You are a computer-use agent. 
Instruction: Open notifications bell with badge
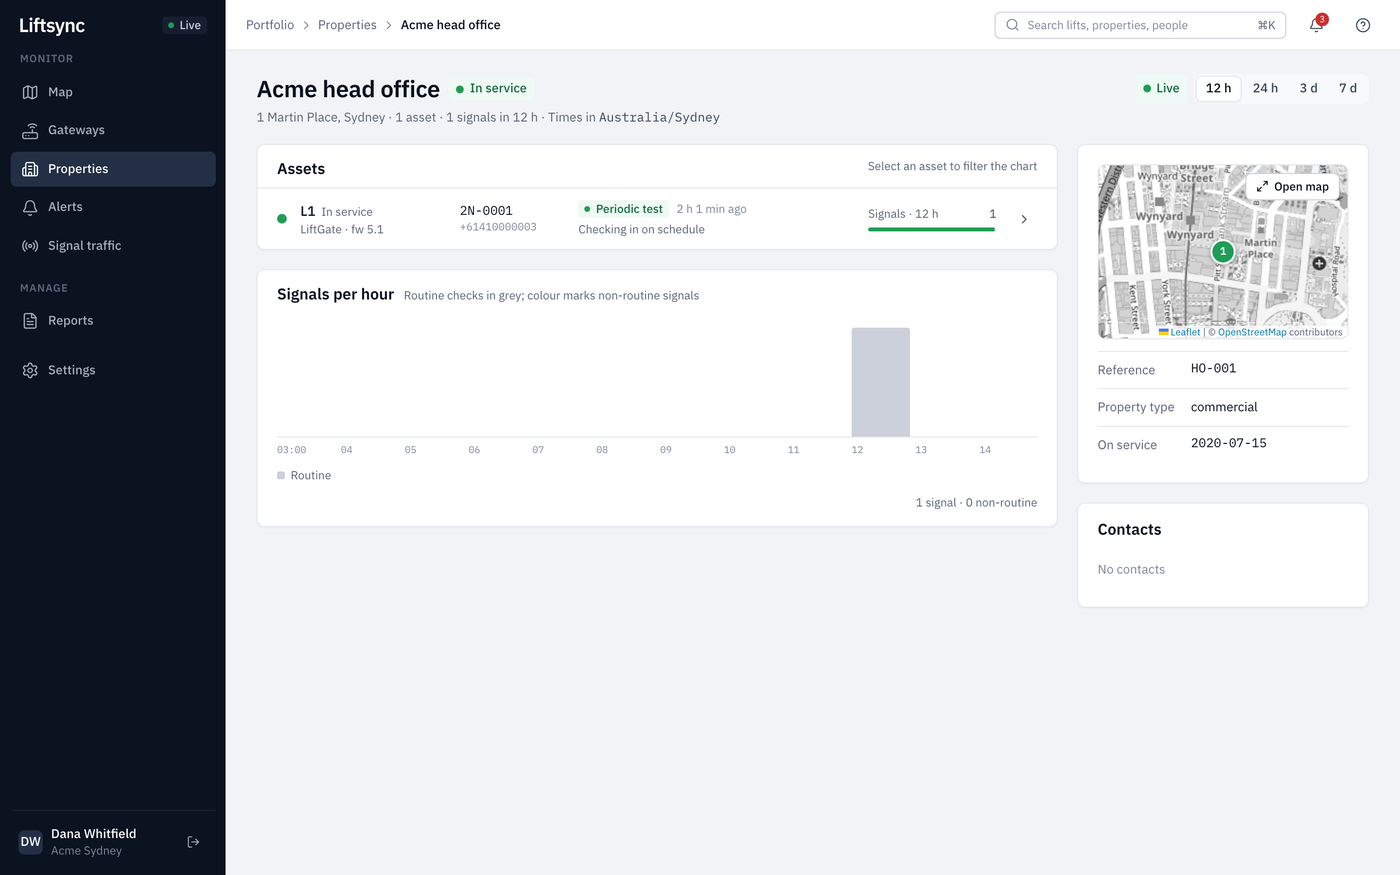point(1317,25)
